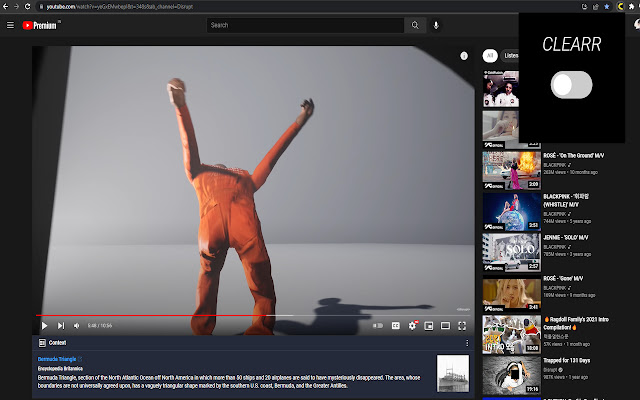640x400 pixels.
Task: Open JENNIE 'SOLO' M/V thumbnail
Action: [511, 253]
